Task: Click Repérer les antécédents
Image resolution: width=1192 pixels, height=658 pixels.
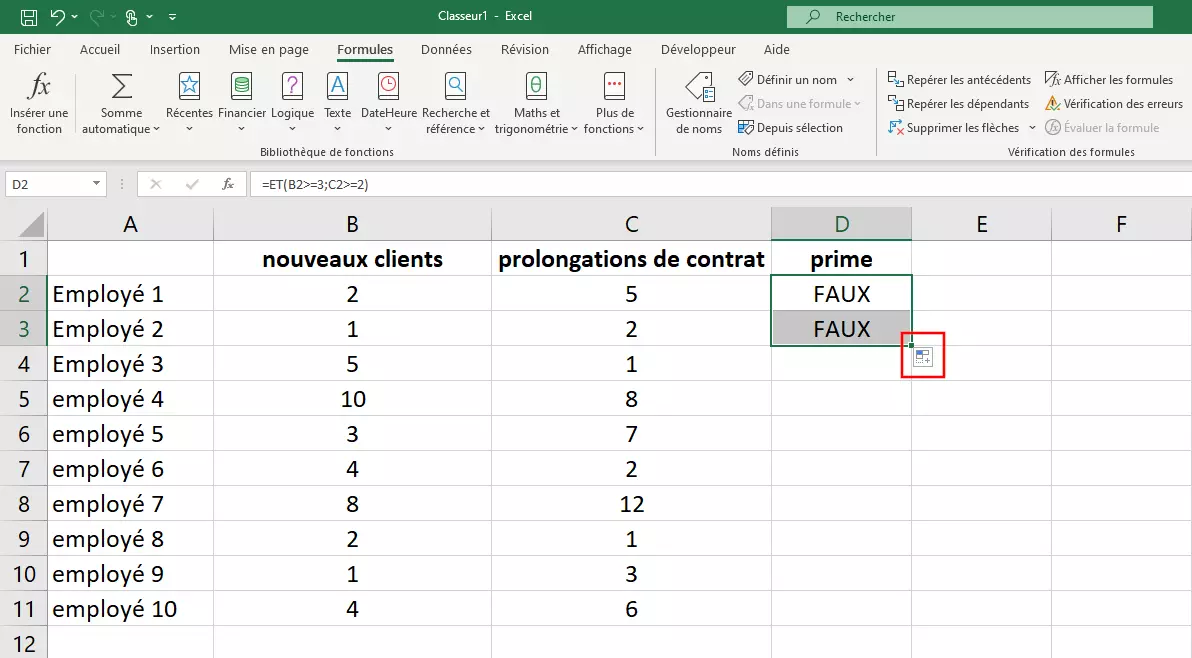Action: coord(959,80)
